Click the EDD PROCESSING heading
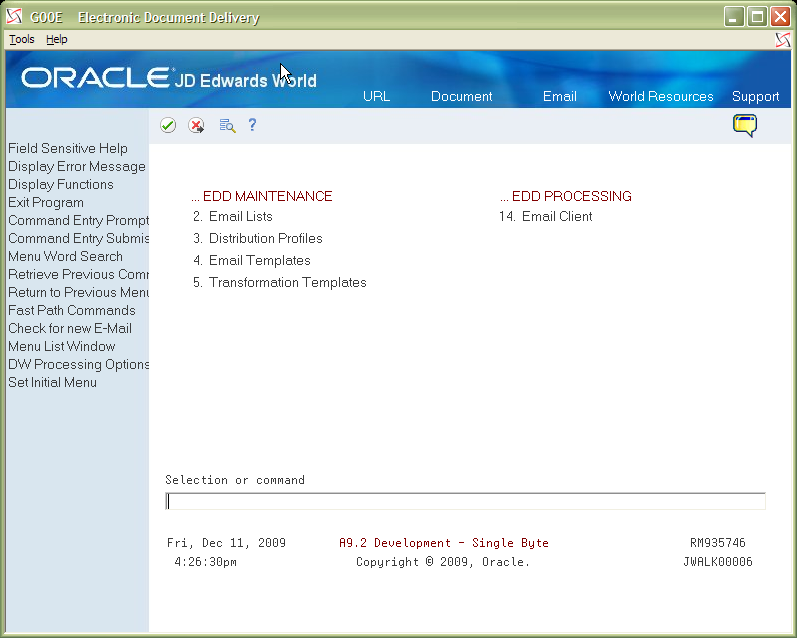The height and width of the screenshot is (638, 797). point(566,196)
